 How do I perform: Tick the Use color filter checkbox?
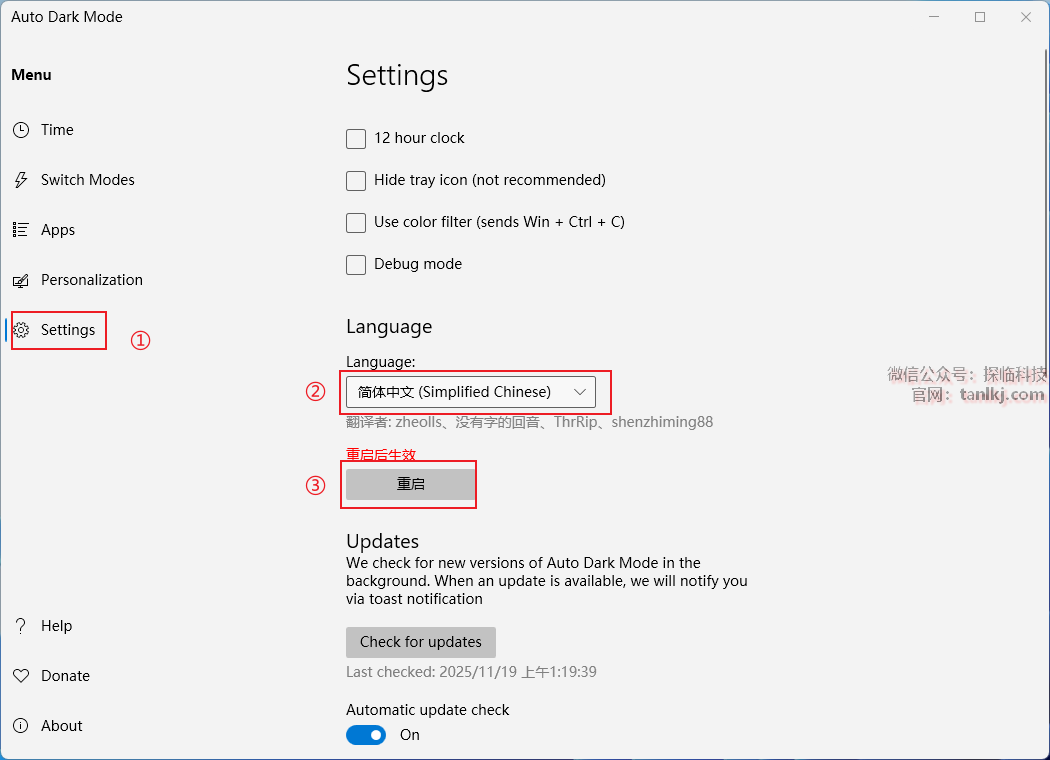click(x=356, y=223)
